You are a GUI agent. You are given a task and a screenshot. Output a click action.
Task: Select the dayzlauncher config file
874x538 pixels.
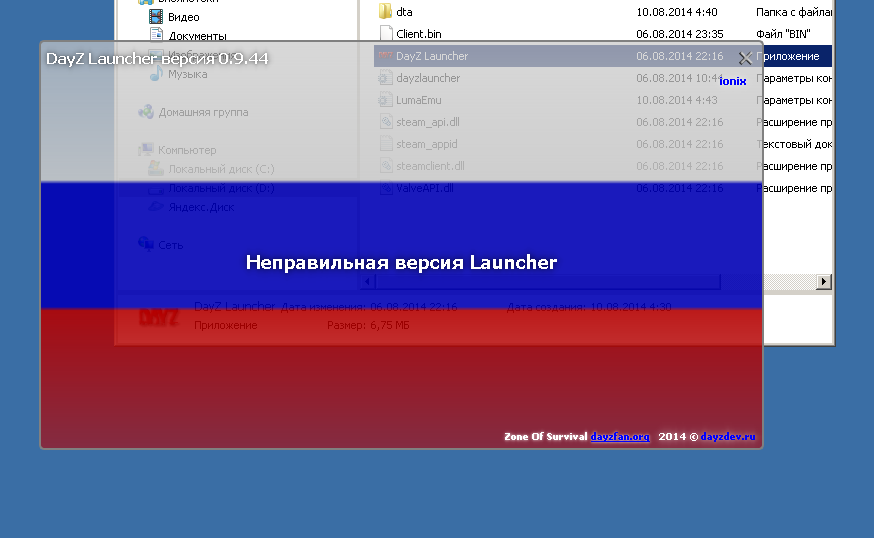(428, 78)
